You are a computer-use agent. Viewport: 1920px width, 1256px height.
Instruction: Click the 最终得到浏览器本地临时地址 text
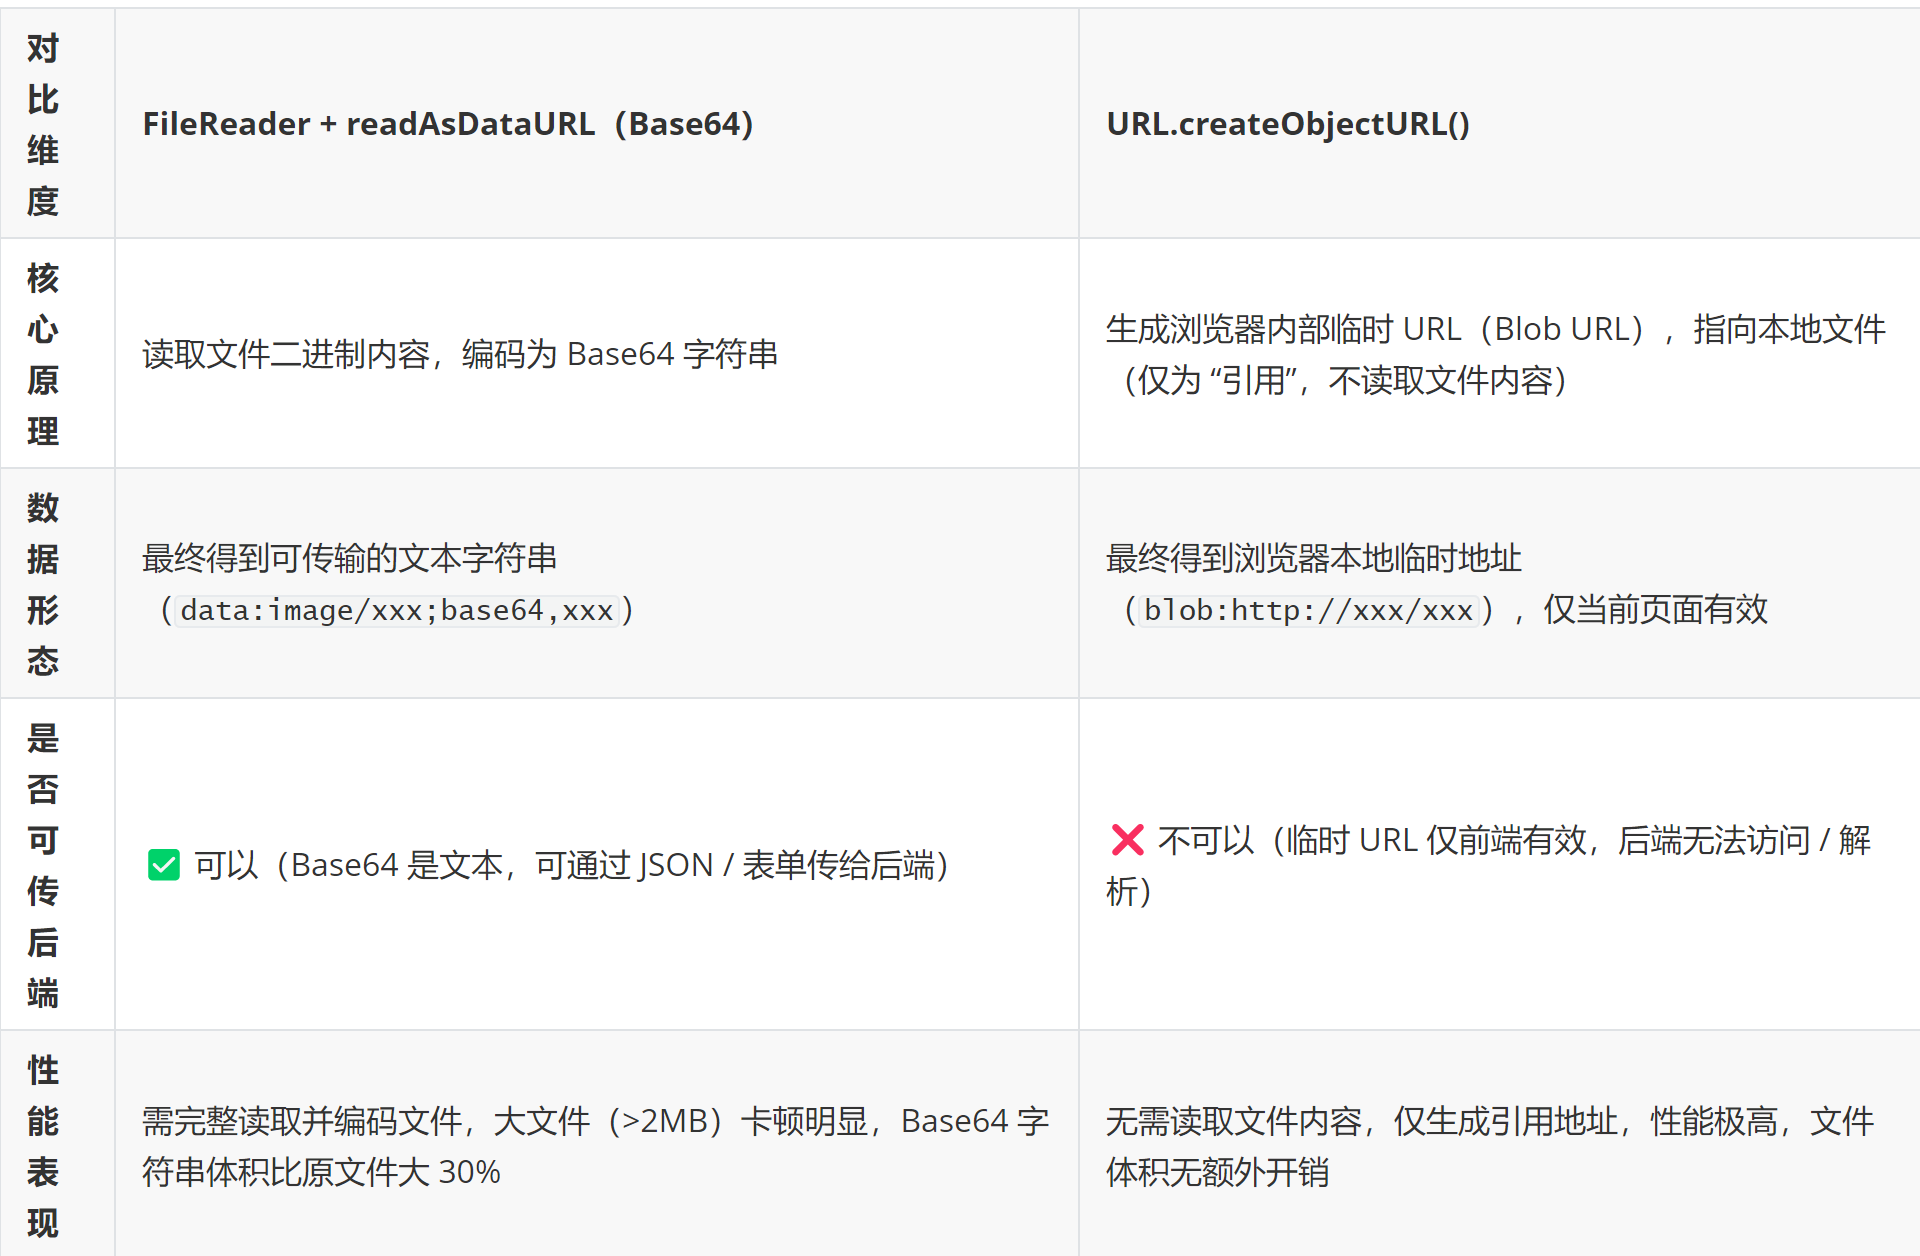click(1313, 558)
